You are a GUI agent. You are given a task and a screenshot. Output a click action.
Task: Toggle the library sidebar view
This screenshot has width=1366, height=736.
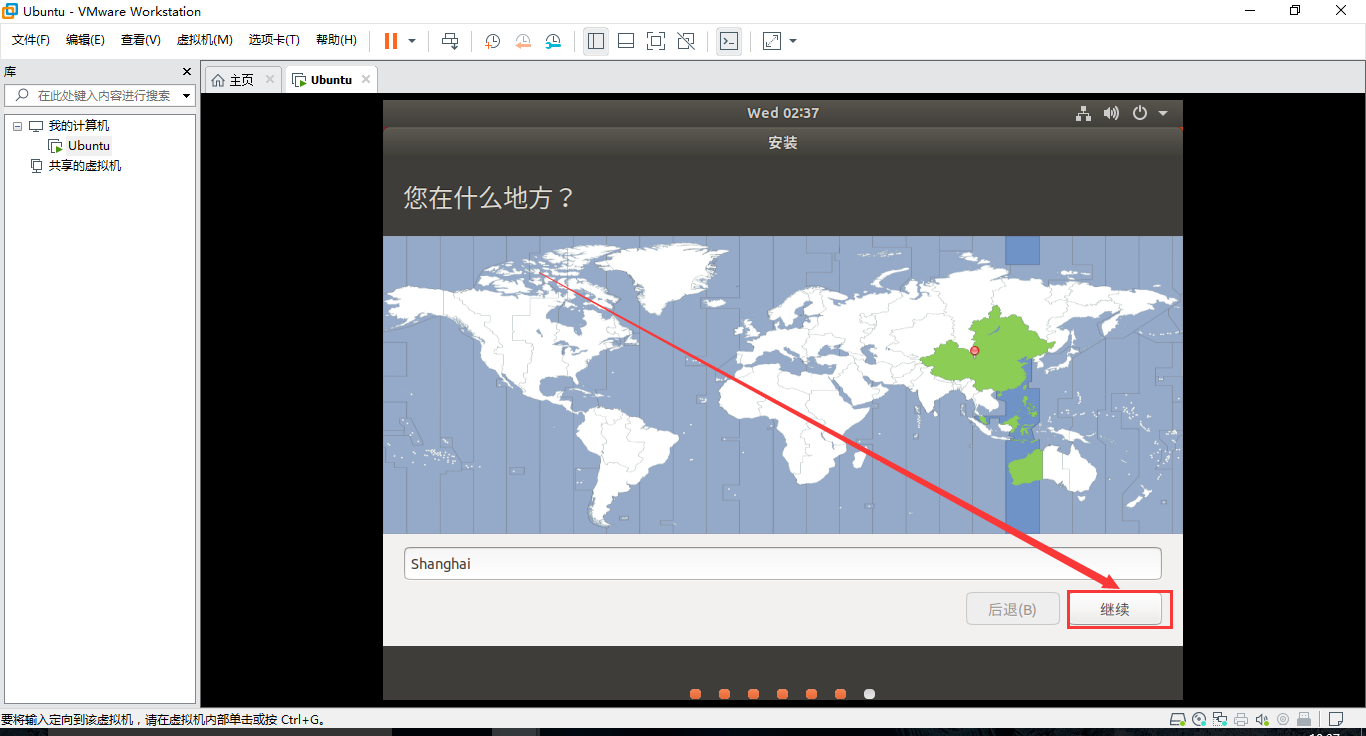click(x=596, y=41)
